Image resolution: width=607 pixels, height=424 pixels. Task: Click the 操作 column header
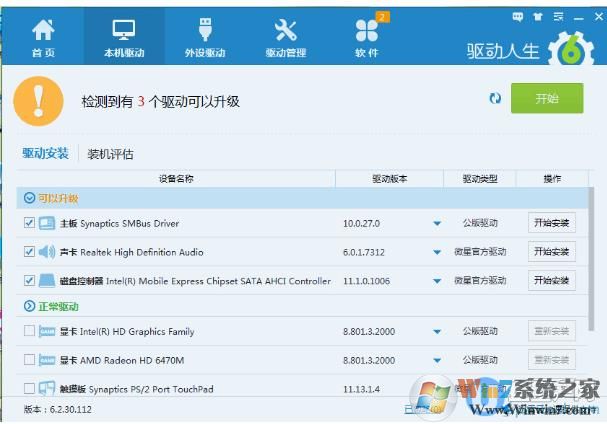[552, 179]
